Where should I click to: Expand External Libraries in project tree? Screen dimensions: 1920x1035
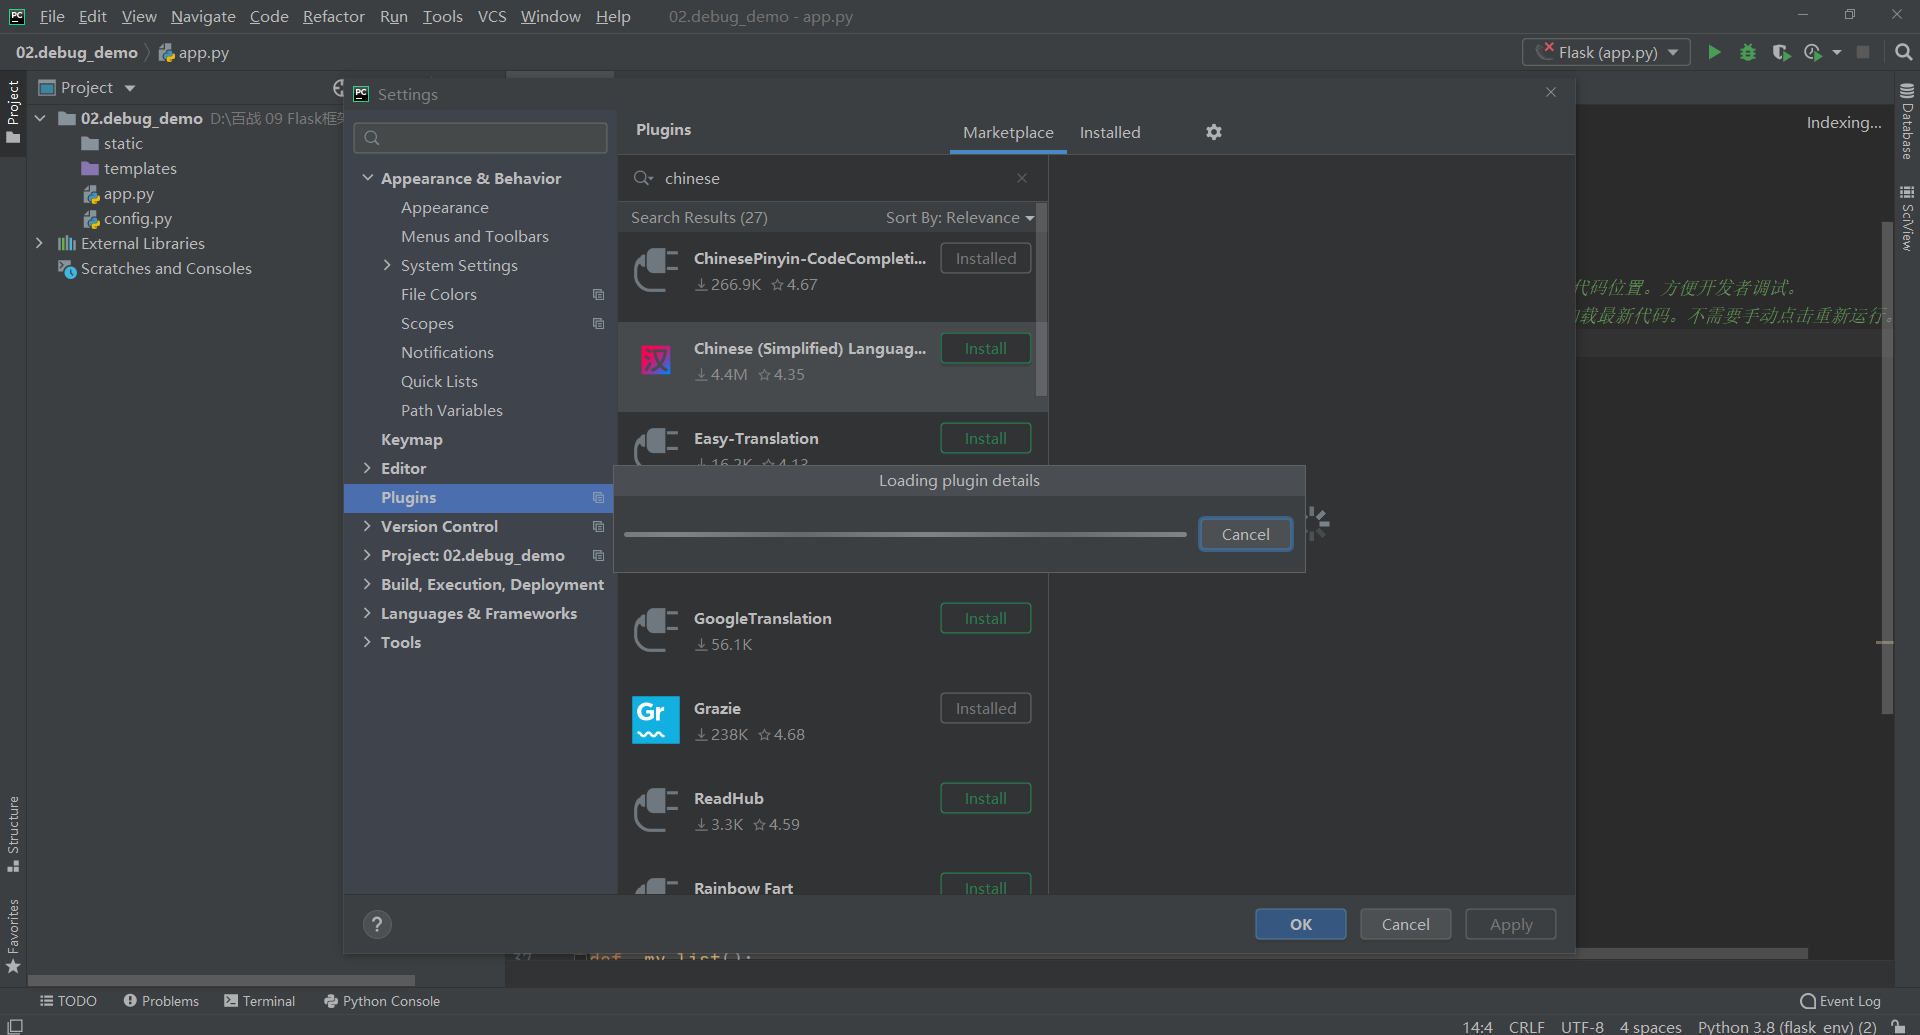tap(39, 243)
